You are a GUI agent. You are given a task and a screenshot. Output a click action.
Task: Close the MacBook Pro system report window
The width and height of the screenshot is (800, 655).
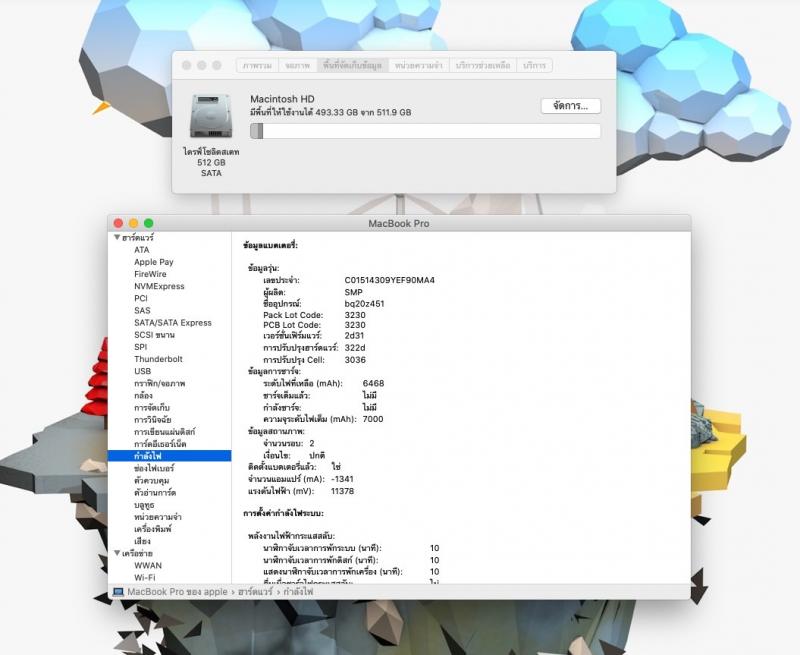click(x=118, y=223)
